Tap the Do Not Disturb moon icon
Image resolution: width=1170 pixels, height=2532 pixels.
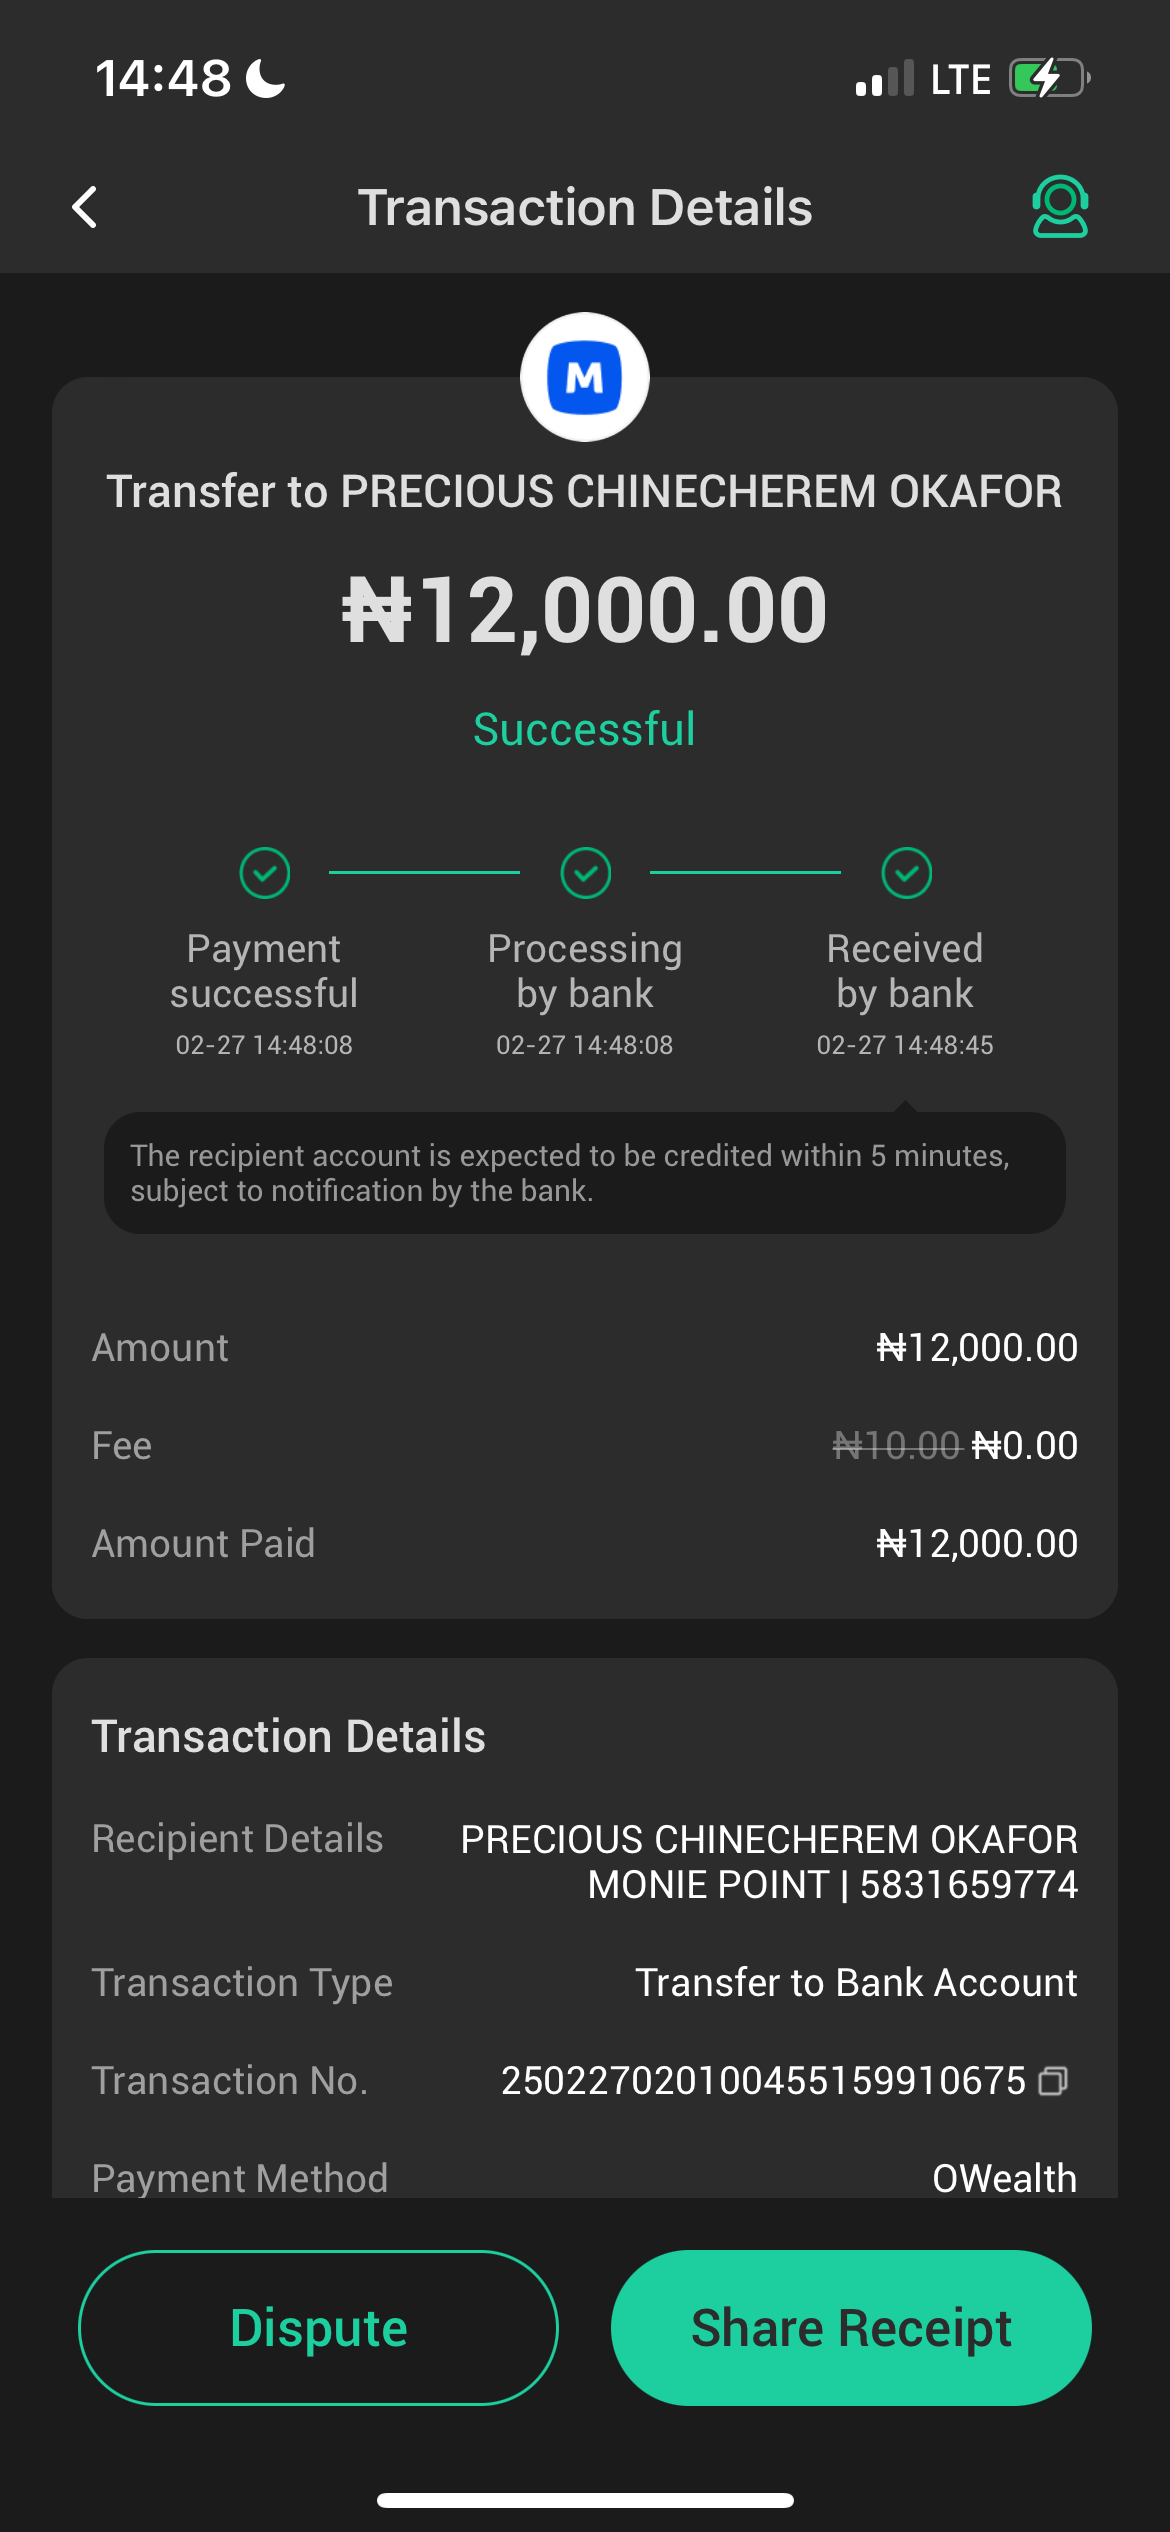pyautogui.click(x=266, y=78)
